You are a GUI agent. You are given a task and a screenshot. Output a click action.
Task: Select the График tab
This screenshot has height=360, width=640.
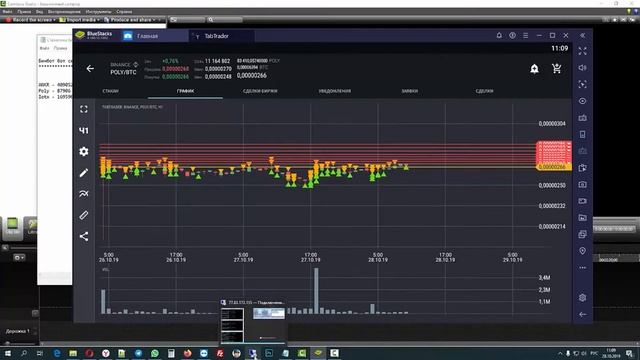185,91
